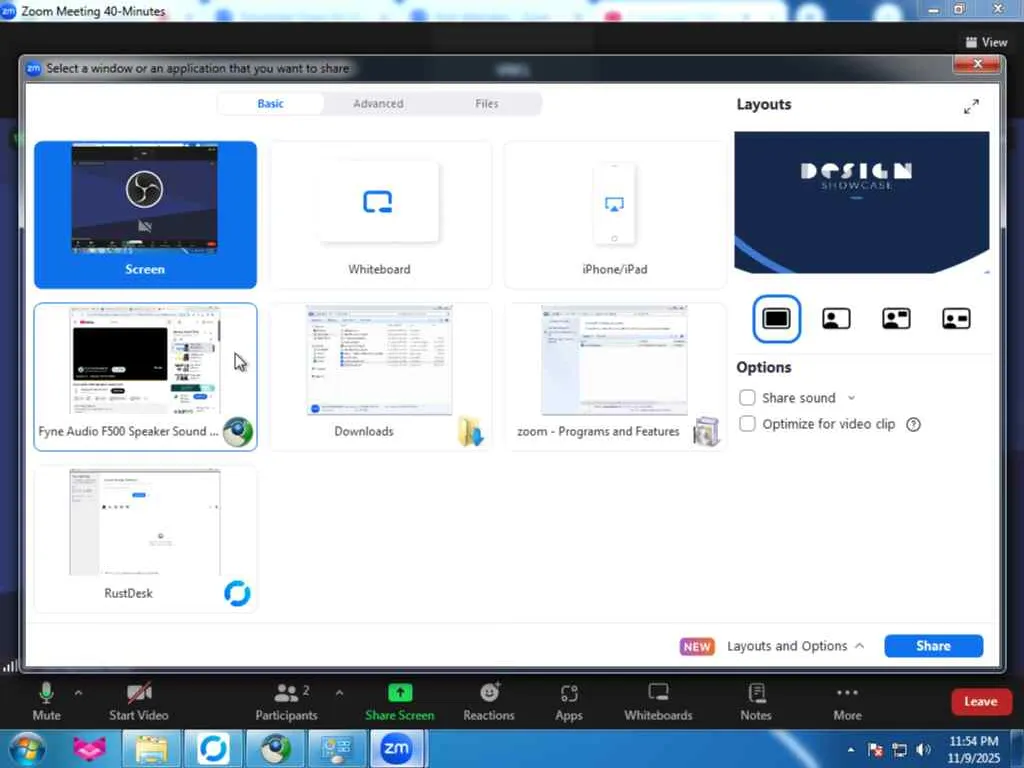Expand the Participants options arrow
1024x768 pixels.
coord(339,692)
